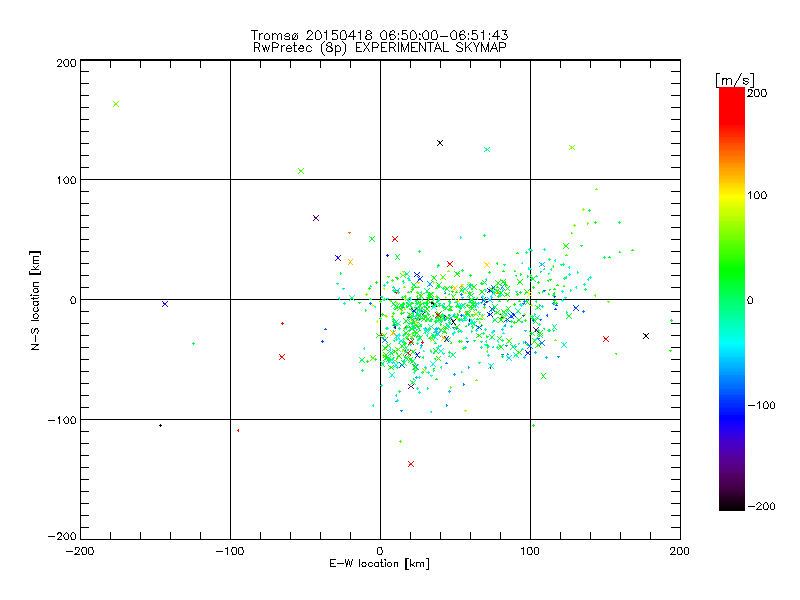Click the purple cross marker left of center

(x=316, y=218)
